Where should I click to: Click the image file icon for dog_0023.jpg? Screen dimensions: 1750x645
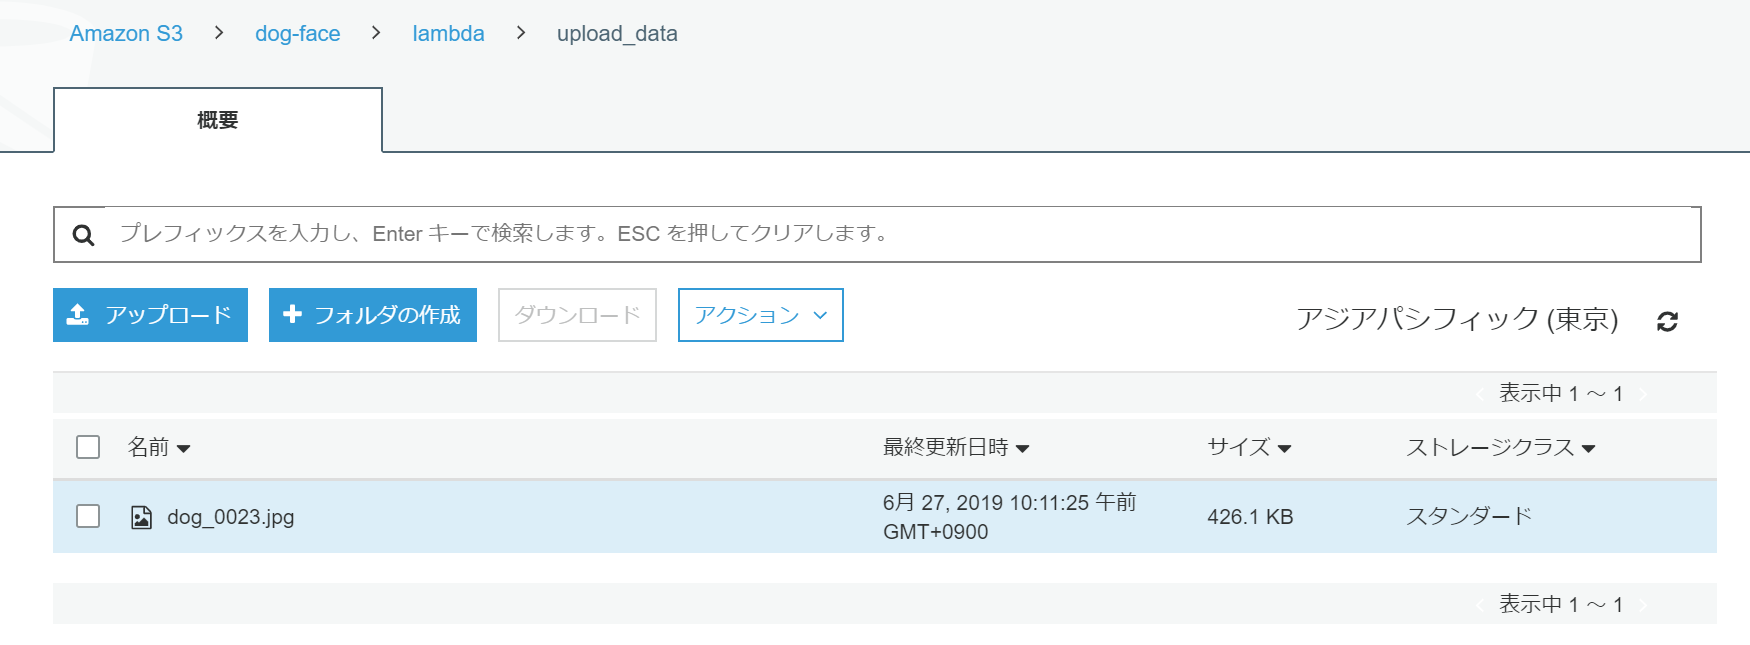pos(142,517)
